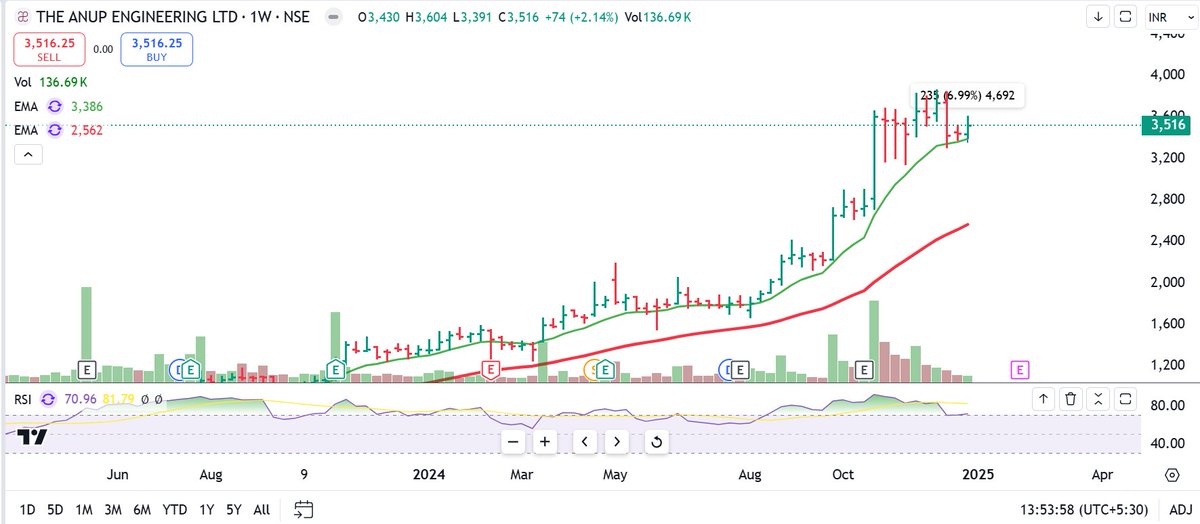Click the EMA 2,562 legend label
This screenshot has width=1200, height=524.
click(x=26, y=130)
